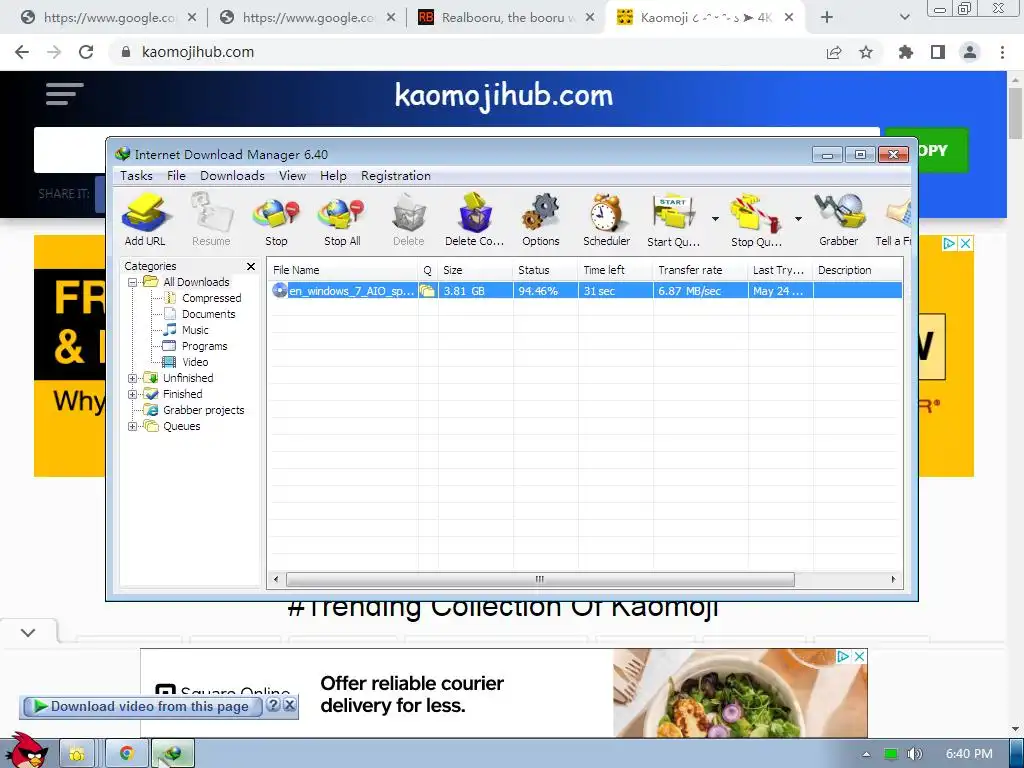1024x768 pixels.
Task: Click the kaomojihub.com address bar
Action: click(x=472, y=52)
